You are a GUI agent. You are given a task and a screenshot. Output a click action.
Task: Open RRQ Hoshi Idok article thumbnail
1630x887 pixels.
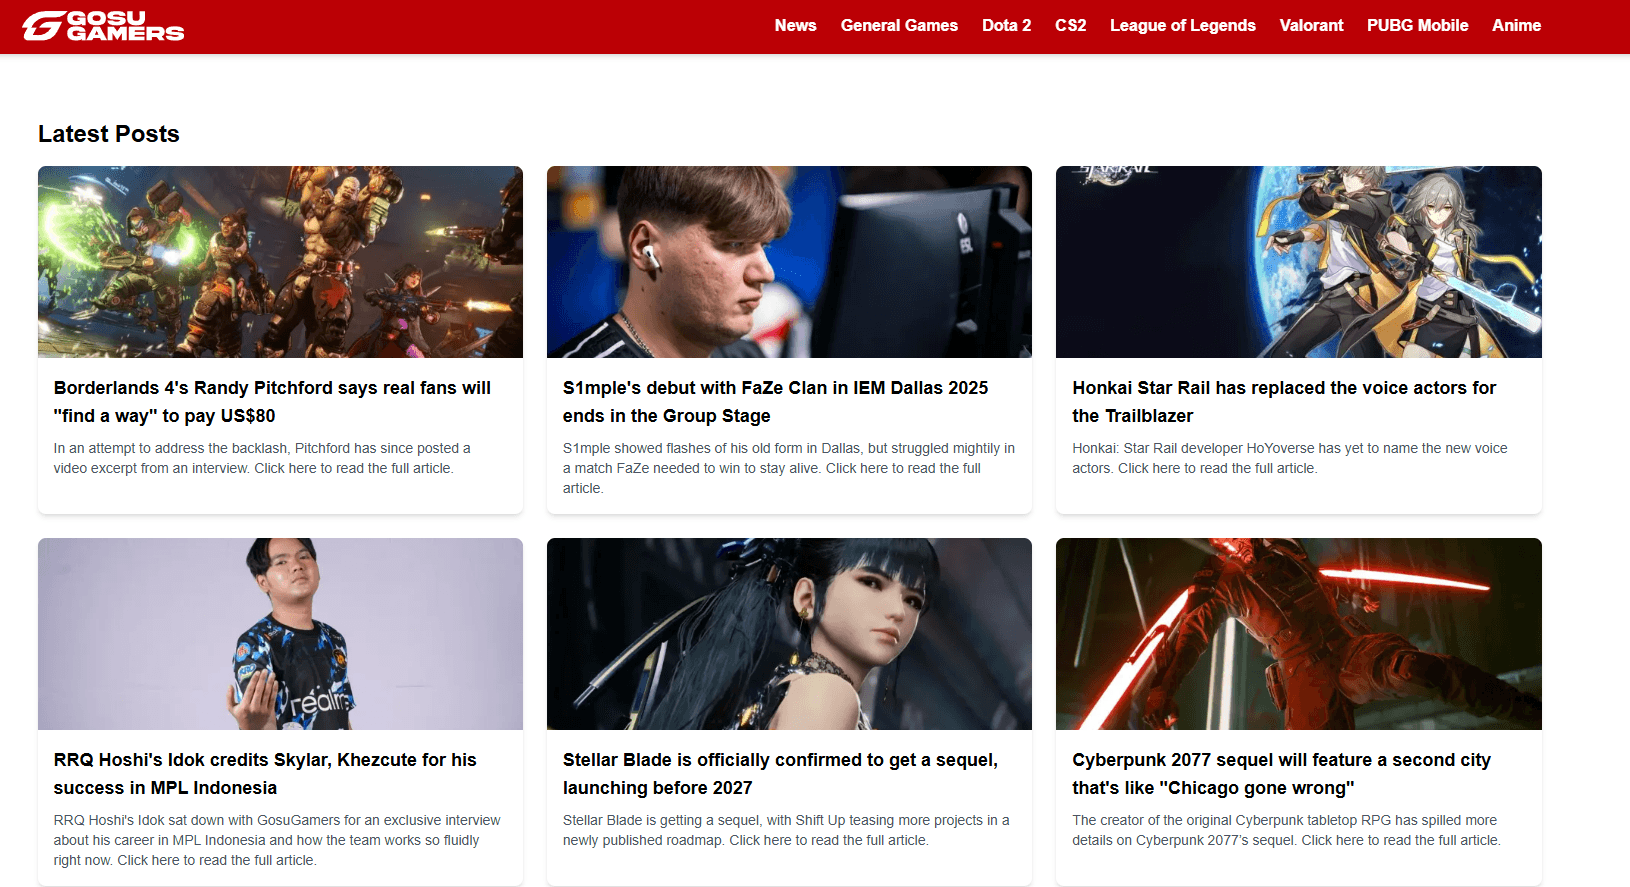280,634
